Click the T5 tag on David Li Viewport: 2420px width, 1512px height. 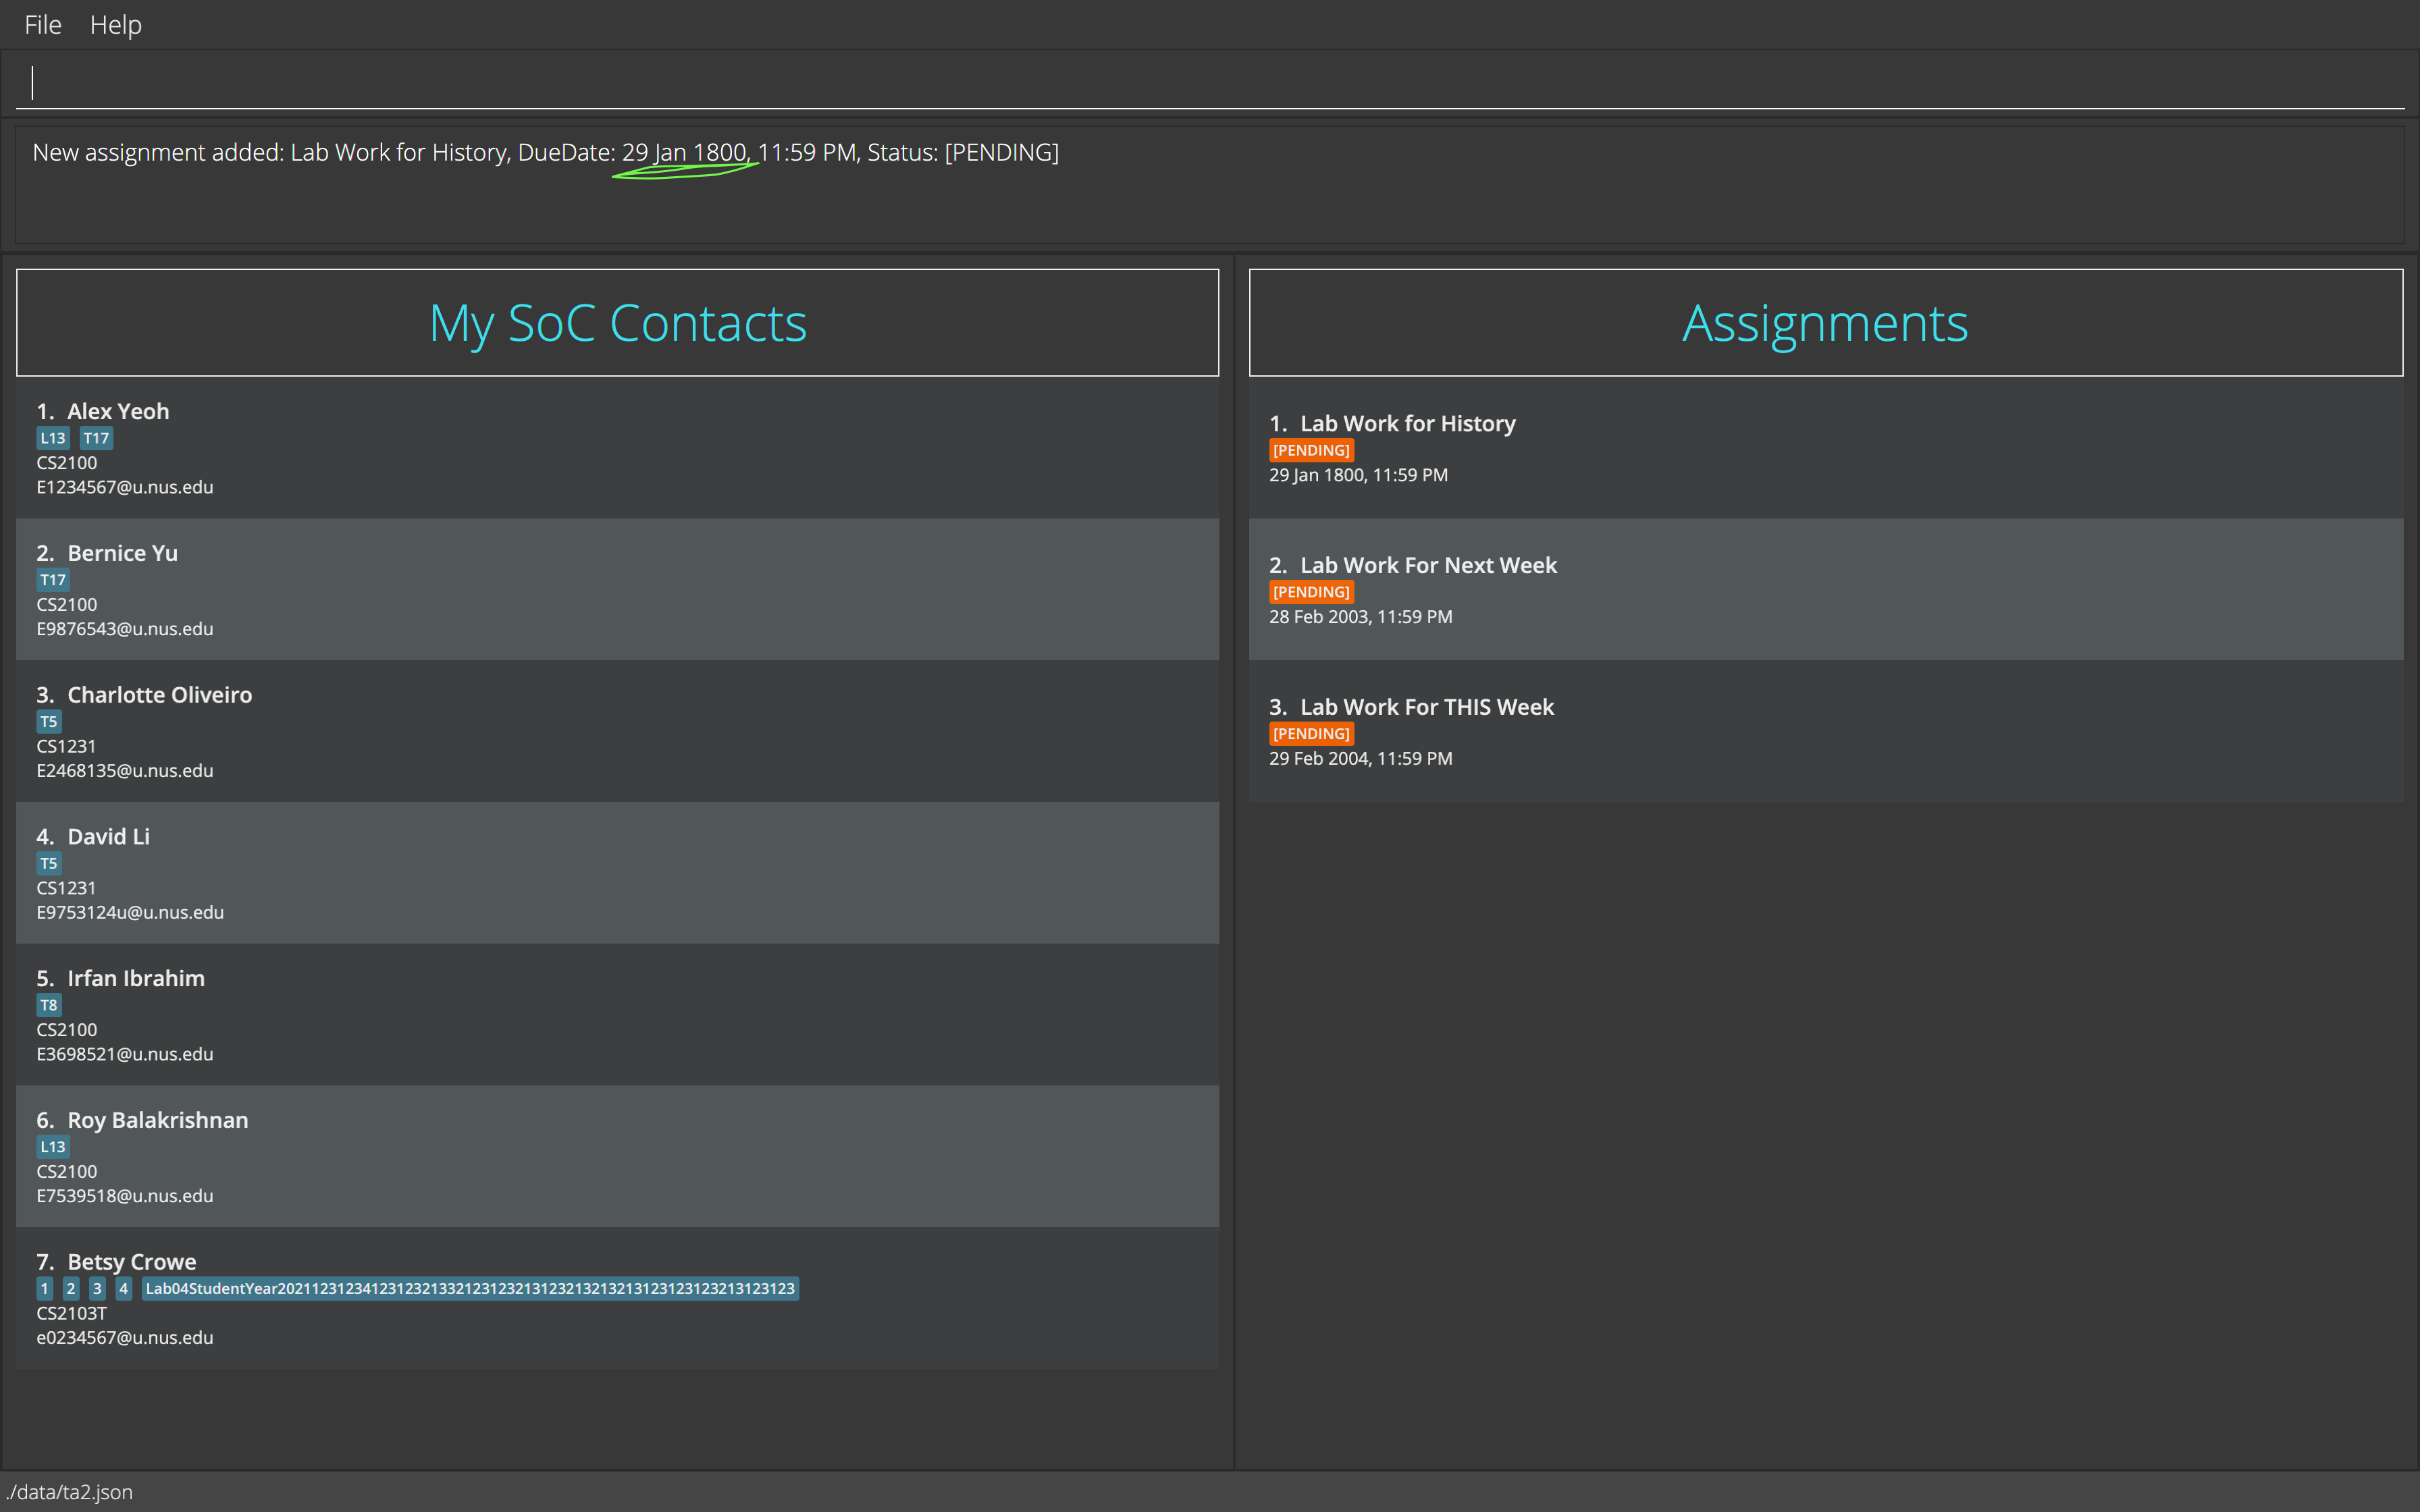point(49,863)
